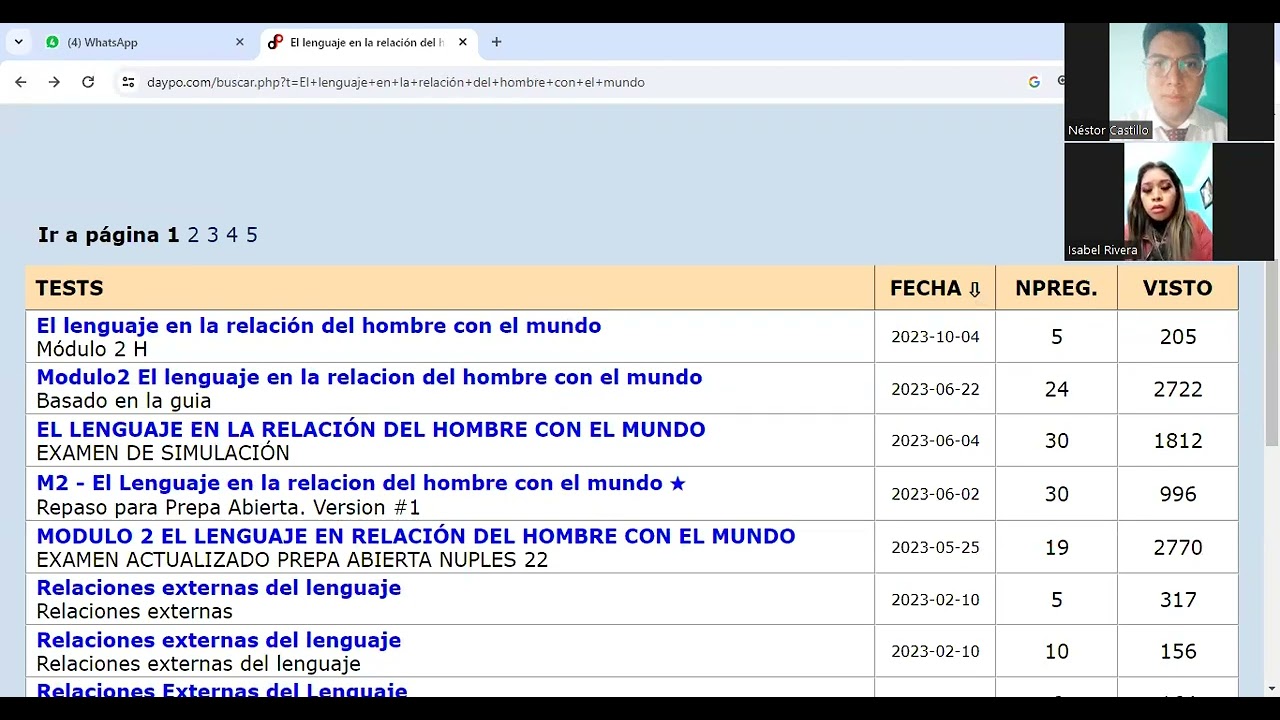Screen dimensions: 1280x720
Task: Open test 'El lenguaje en la relación del hombre con el mundo'
Action: (x=319, y=326)
